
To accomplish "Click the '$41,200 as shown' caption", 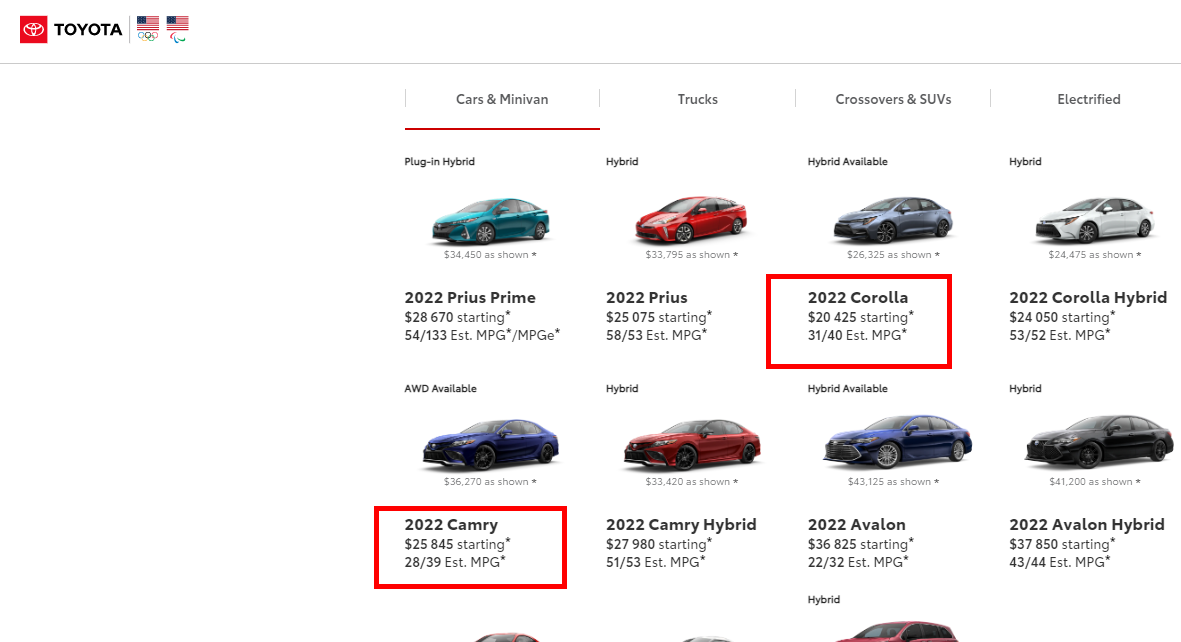I will coord(1094,482).
